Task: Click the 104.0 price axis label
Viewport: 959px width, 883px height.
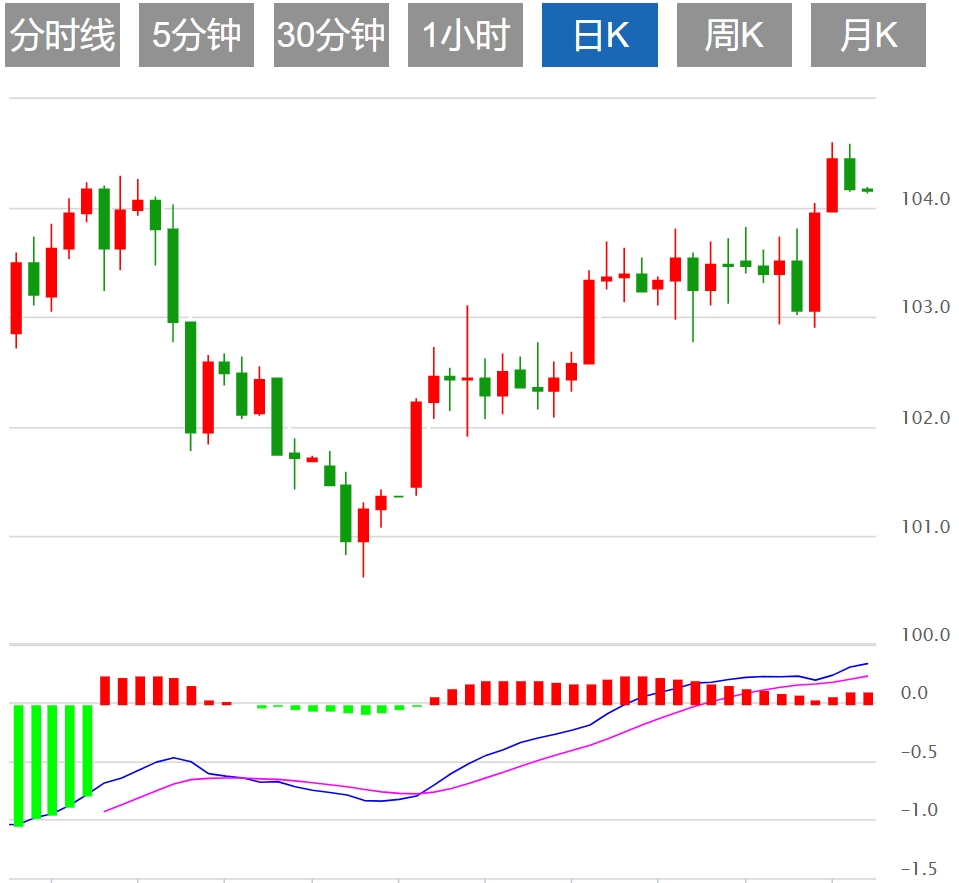Action: pos(925,199)
